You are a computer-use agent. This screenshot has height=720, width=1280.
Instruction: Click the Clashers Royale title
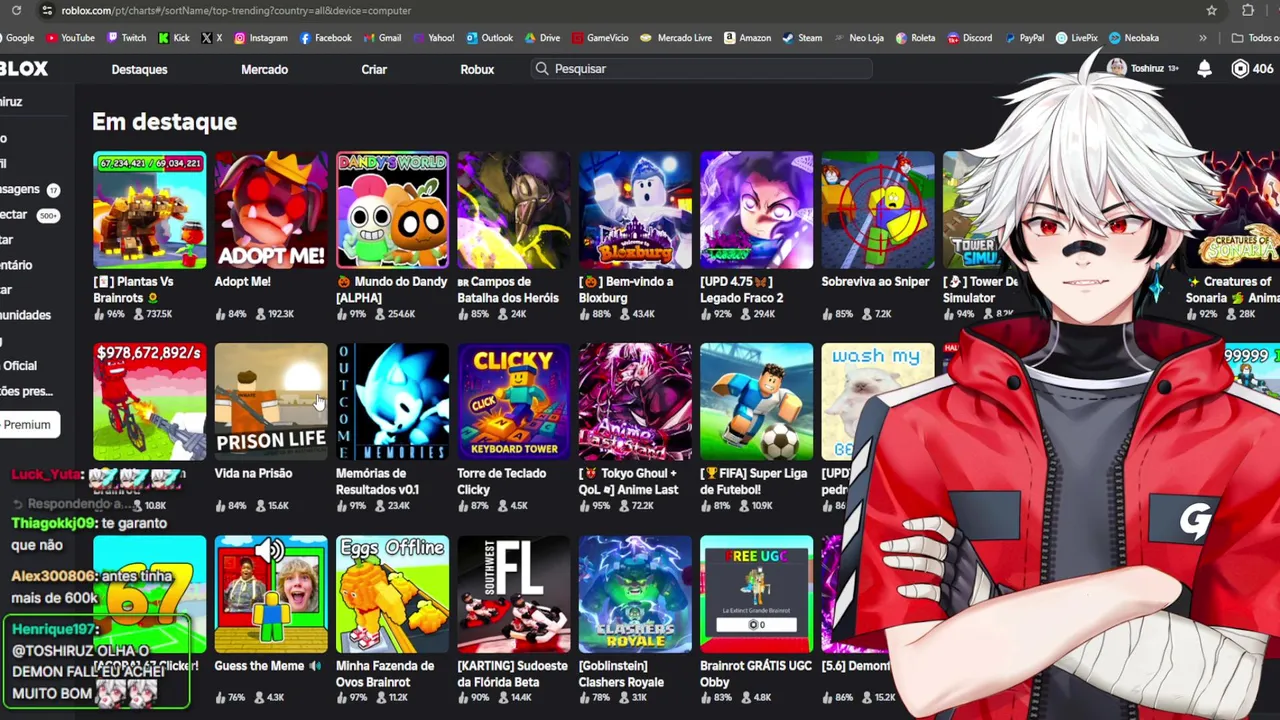(x=621, y=673)
